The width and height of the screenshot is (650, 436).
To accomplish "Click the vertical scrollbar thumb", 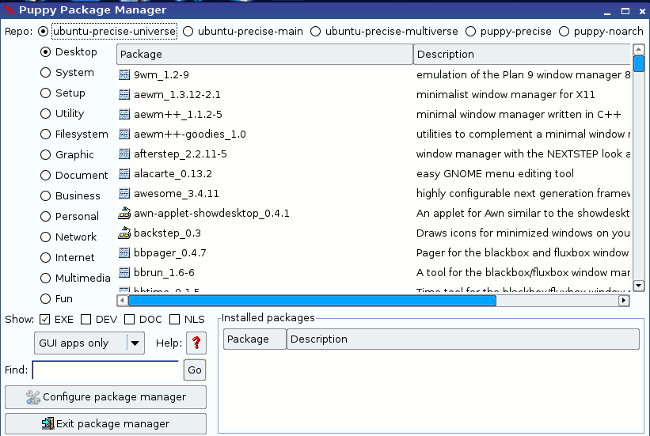I will point(639,63).
